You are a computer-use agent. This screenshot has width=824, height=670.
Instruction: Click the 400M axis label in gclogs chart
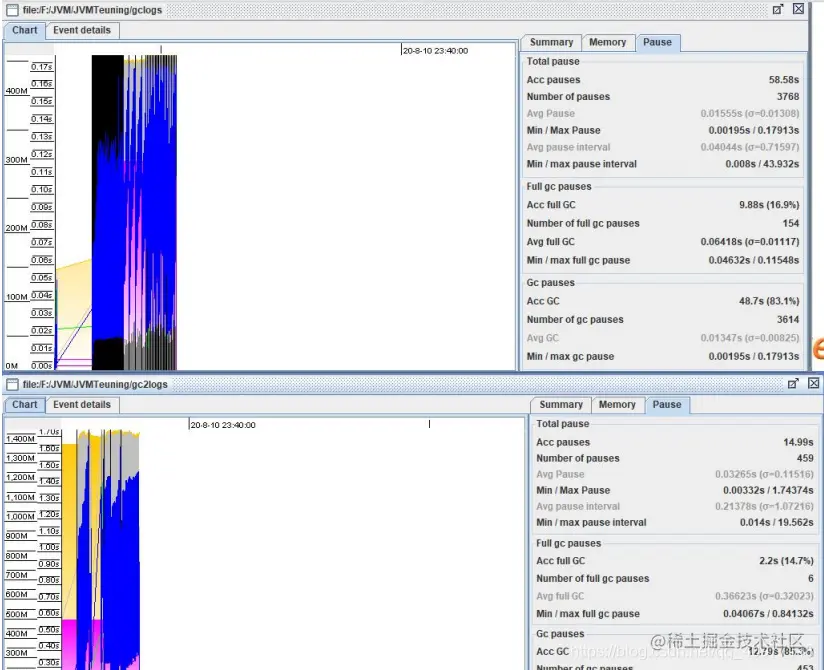[16, 91]
